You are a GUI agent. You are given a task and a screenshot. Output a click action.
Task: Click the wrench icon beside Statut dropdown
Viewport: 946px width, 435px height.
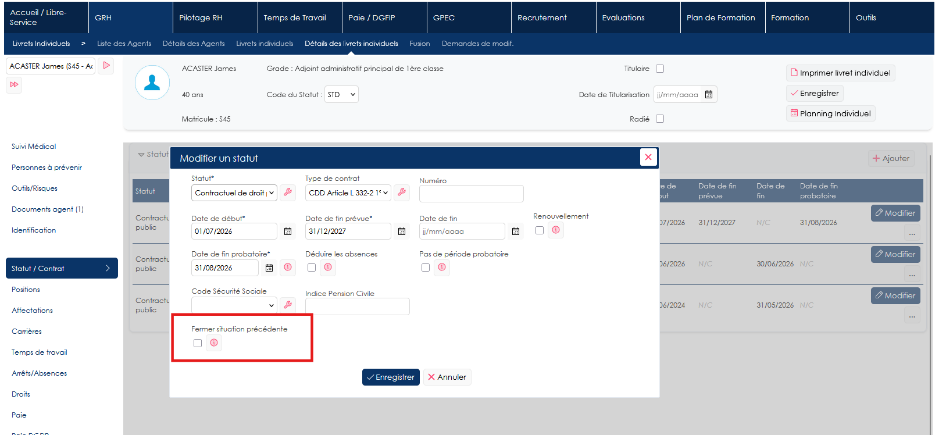pyautogui.click(x=288, y=192)
